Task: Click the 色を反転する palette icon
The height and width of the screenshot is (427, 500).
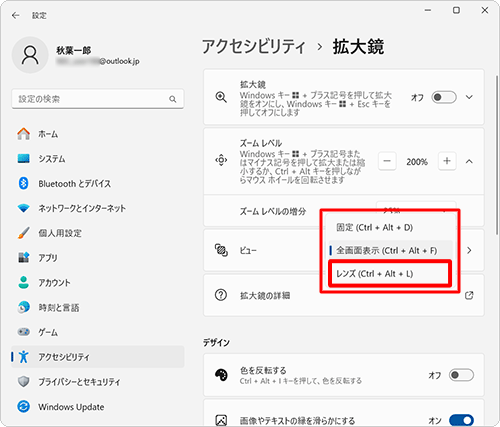Action: (x=221, y=375)
